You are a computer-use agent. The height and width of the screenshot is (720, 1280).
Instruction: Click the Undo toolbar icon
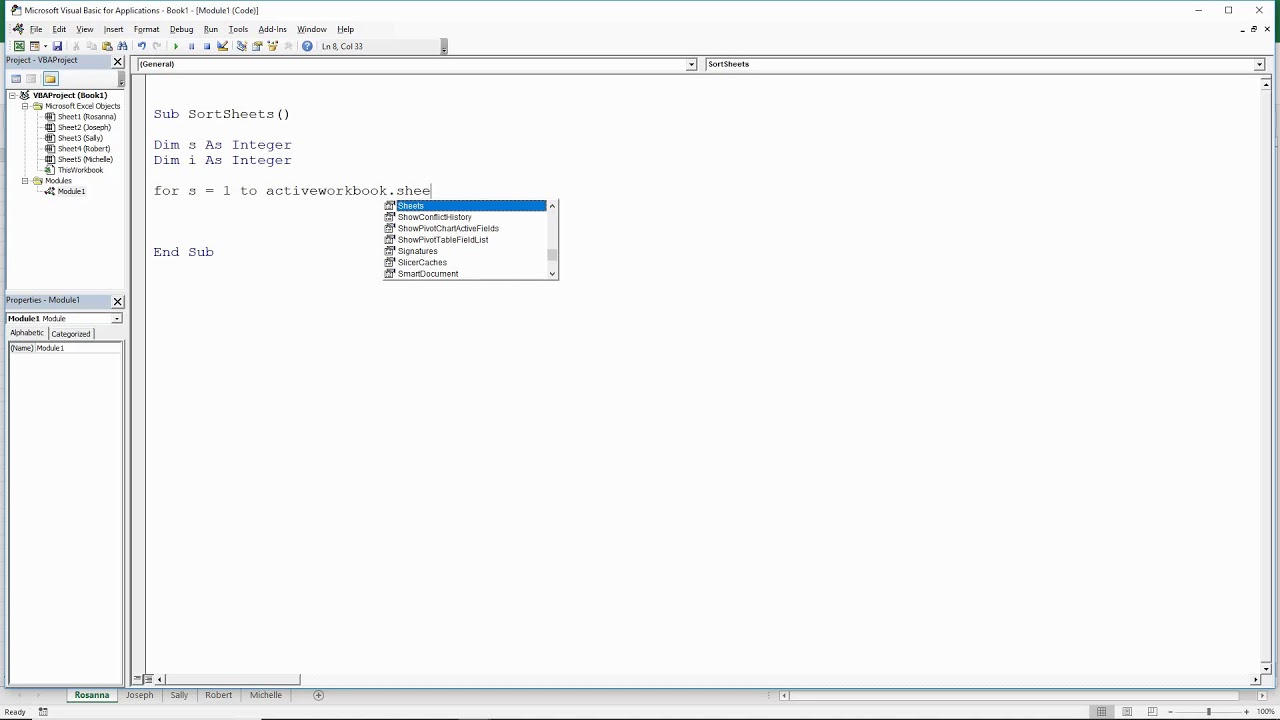click(142, 46)
